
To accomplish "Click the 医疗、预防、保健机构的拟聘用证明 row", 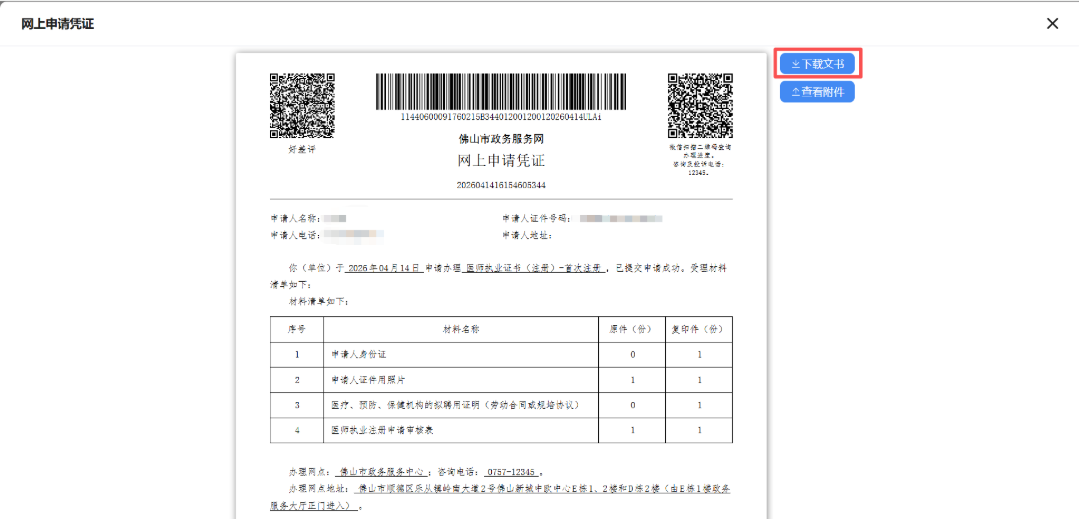I will [501, 405].
